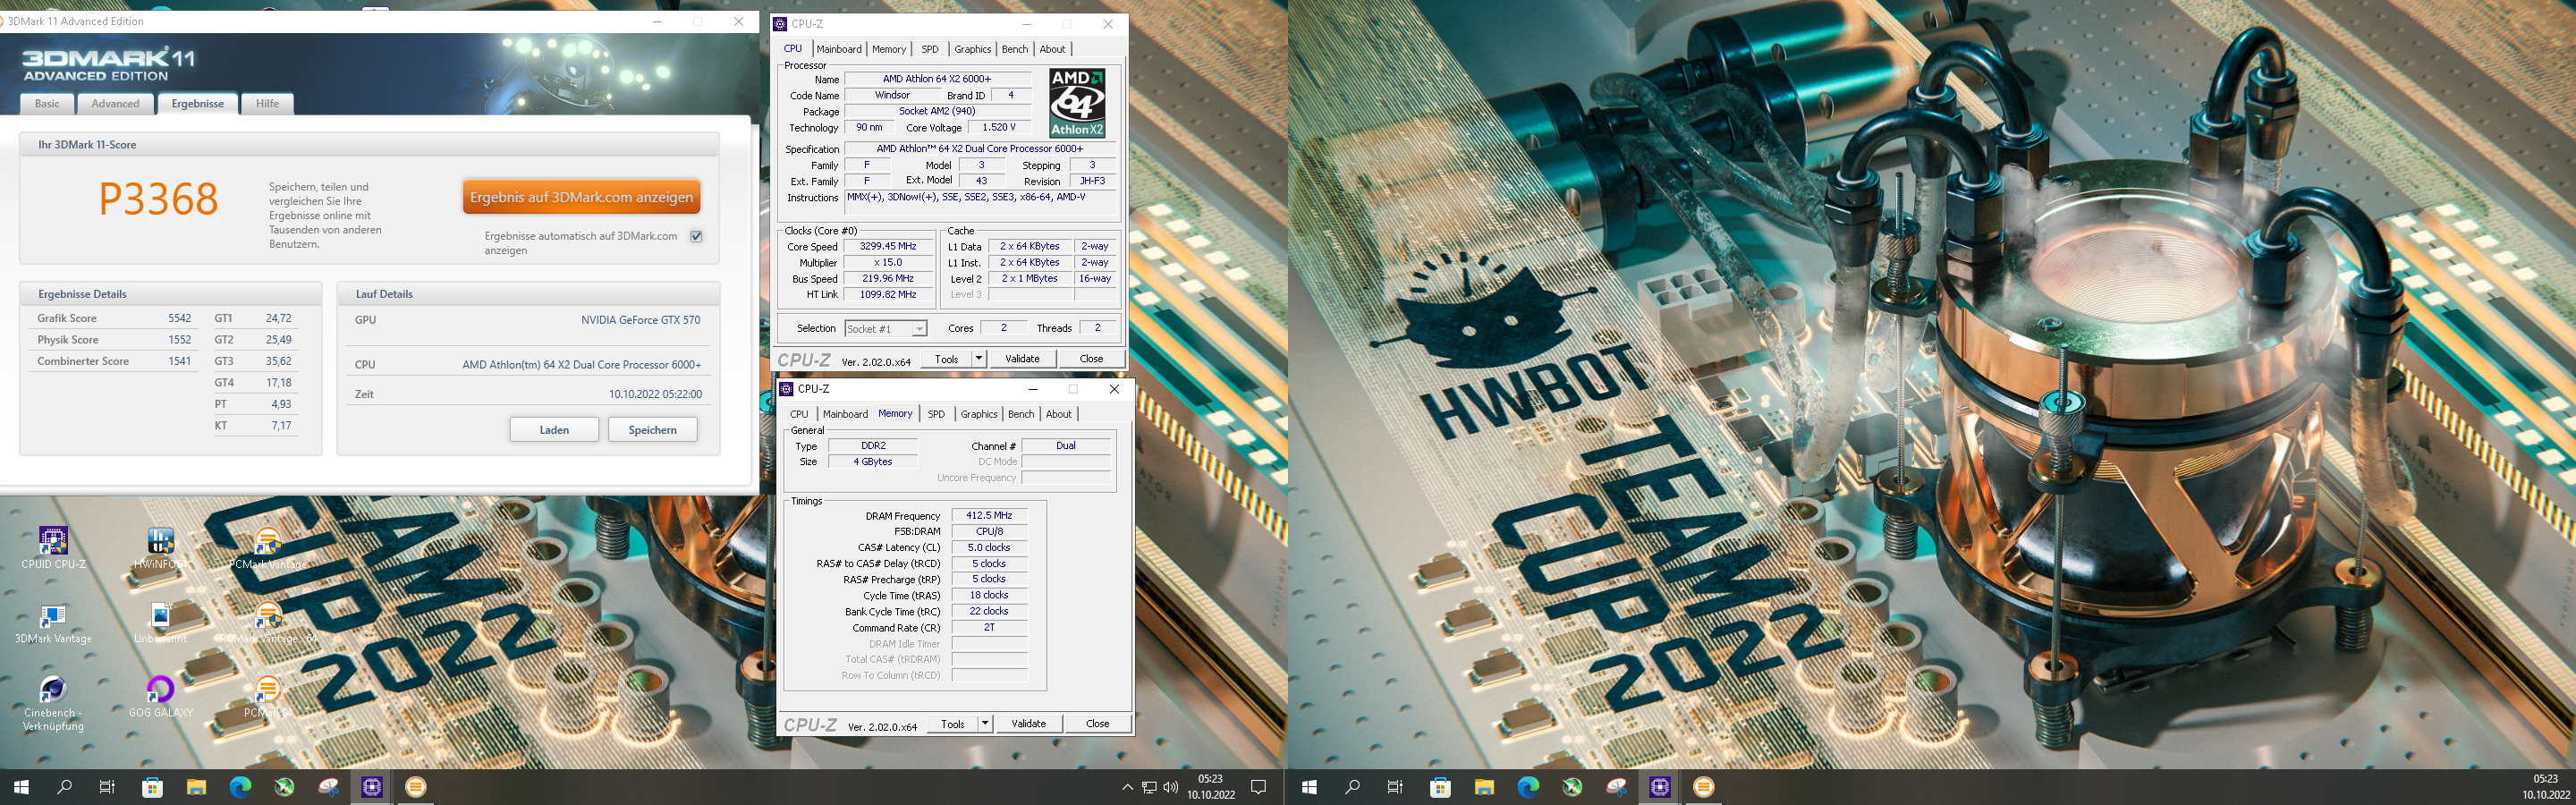The image size is (2576, 805).
Task: Open Bench tab in CPU-Z Memory timings window
Action: (1021, 414)
